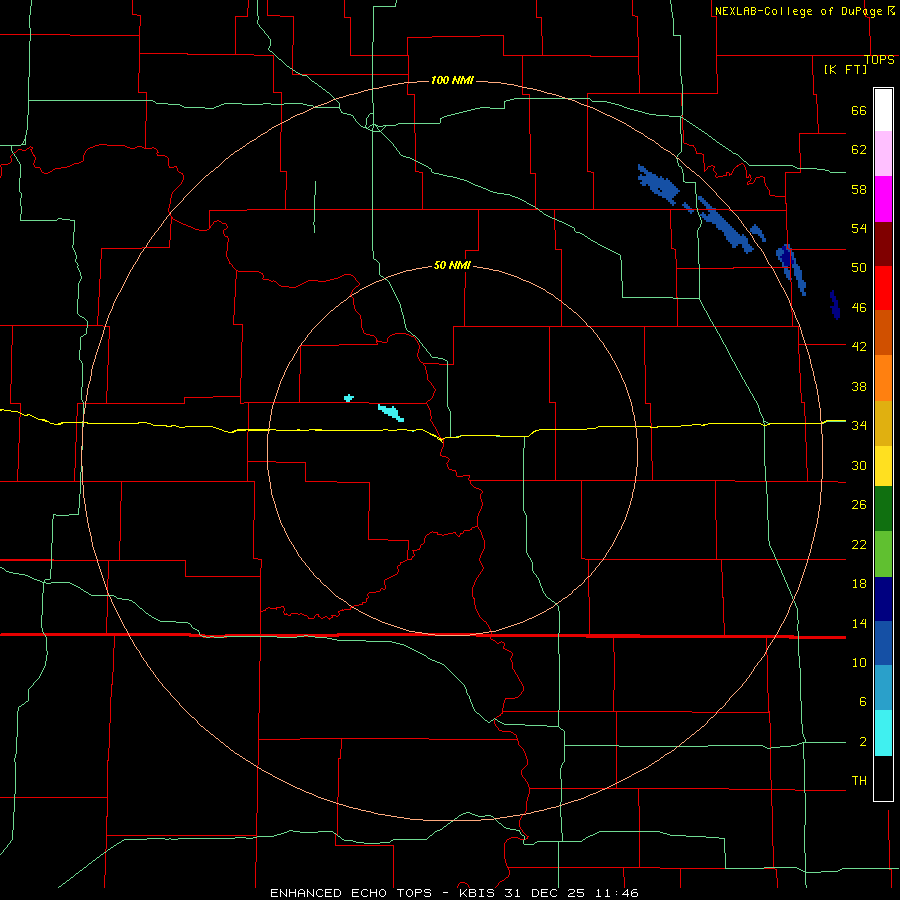
Task: Click the 50 value on the legend
Action: 859,268
